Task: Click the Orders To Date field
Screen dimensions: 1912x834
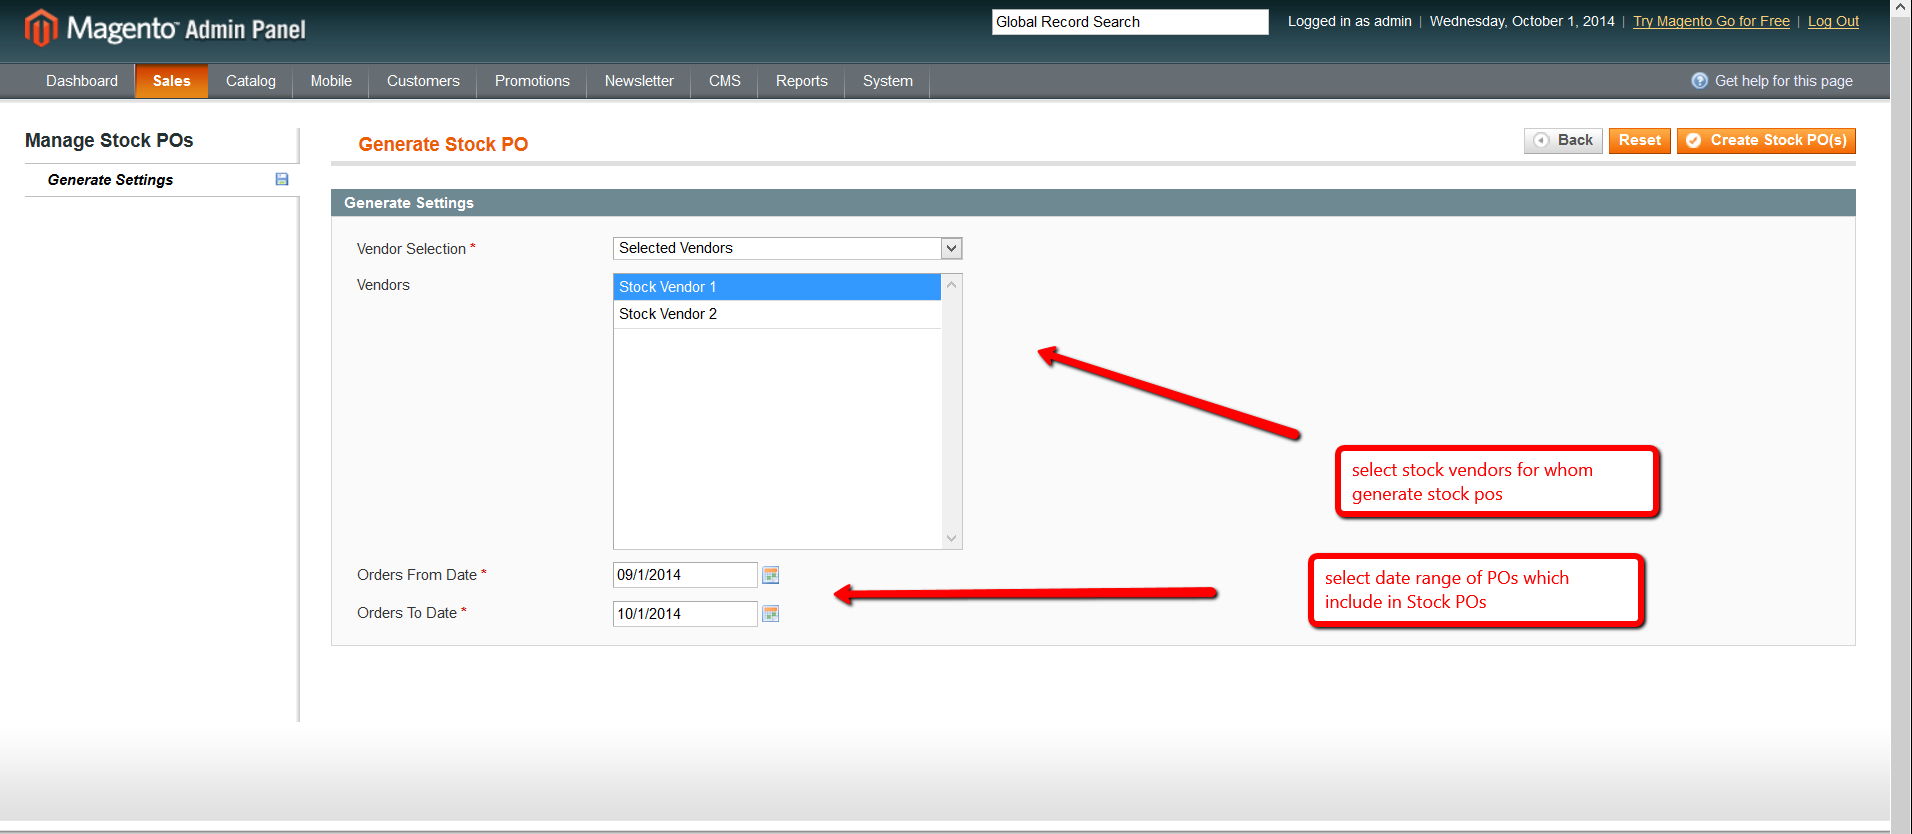Action: (685, 614)
